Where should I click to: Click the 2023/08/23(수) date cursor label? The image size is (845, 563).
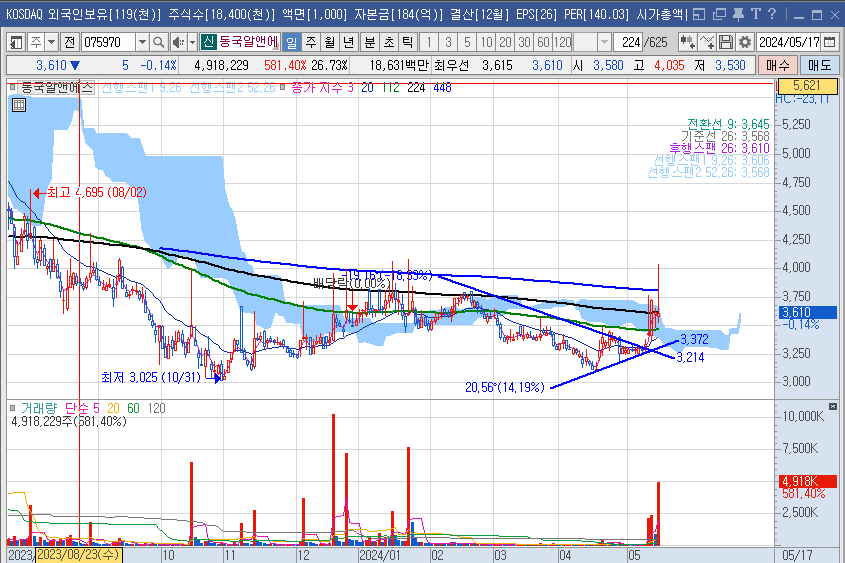click(x=79, y=555)
